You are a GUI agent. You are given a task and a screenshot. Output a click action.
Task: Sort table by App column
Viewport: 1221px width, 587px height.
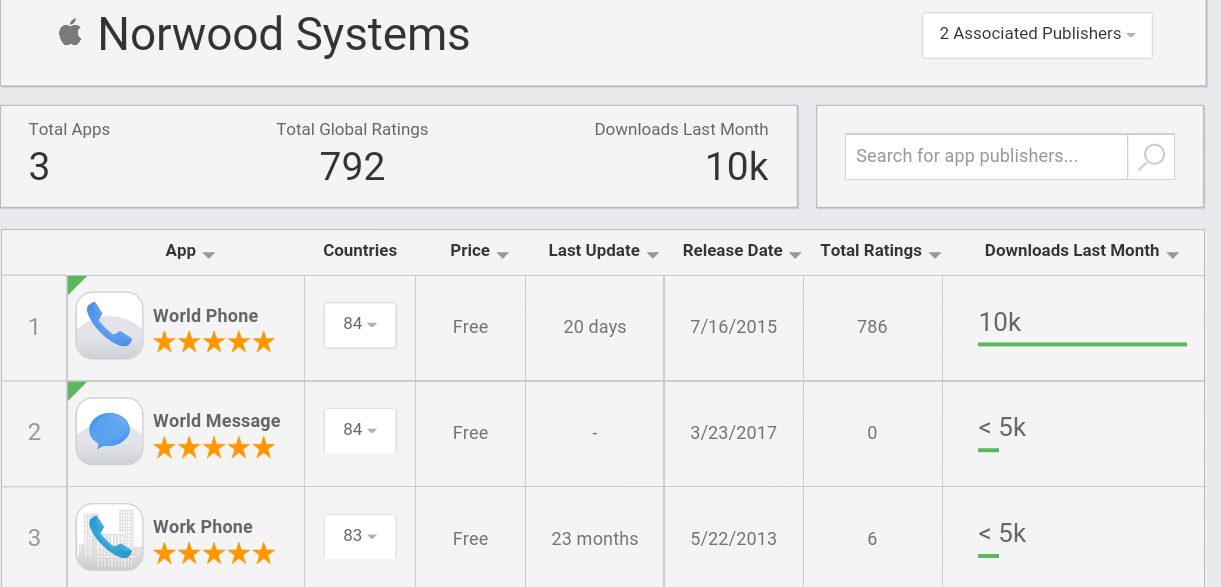click(x=190, y=251)
